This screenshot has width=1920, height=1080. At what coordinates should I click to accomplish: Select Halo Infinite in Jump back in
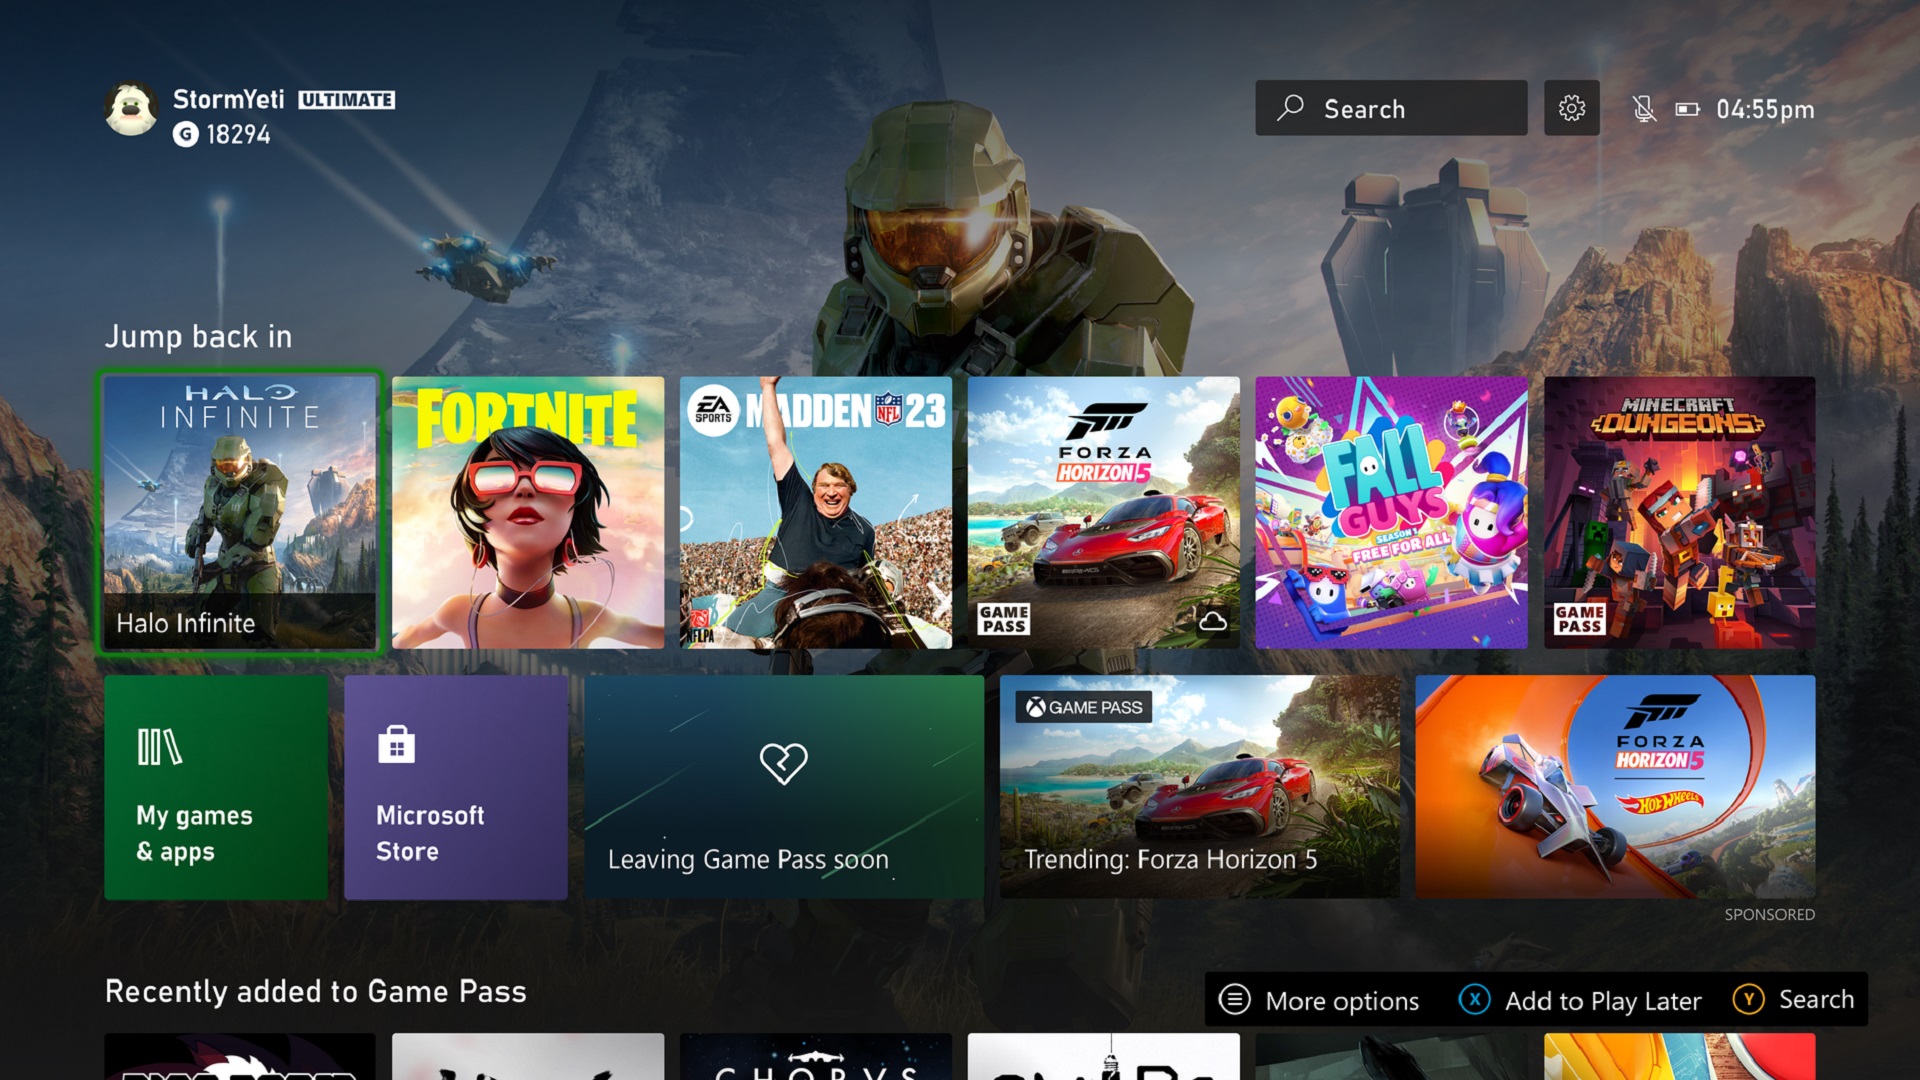point(241,512)
